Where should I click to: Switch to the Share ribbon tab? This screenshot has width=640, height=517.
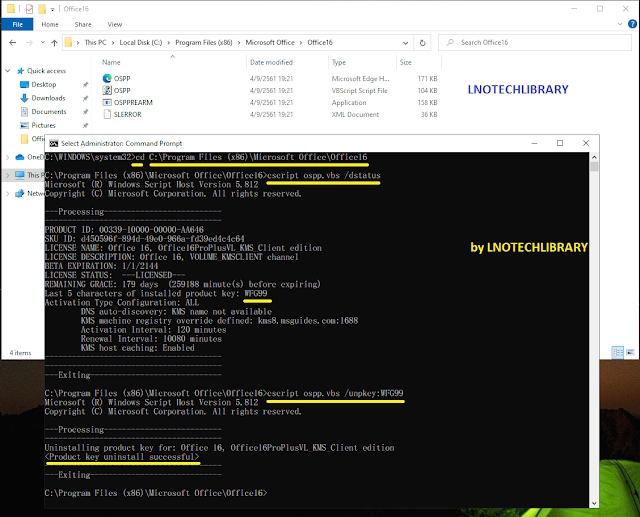click(x=83, y=24)
